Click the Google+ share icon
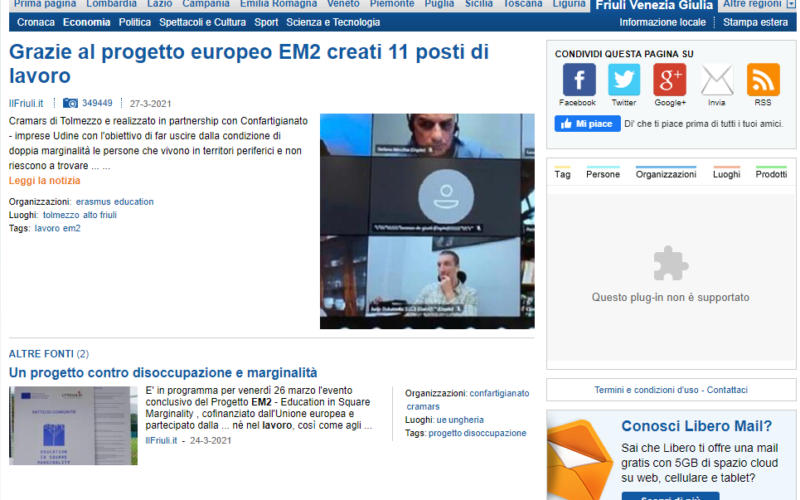The height and width of the screenshot is (500, 800). click(x=669, y=80)
